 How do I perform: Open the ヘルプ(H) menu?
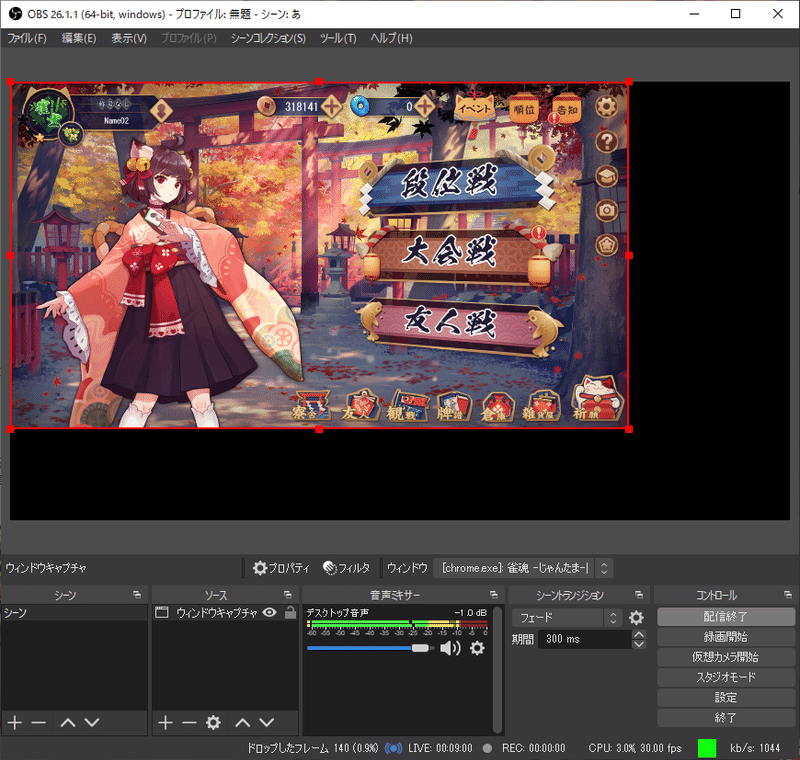click(391, 38)
